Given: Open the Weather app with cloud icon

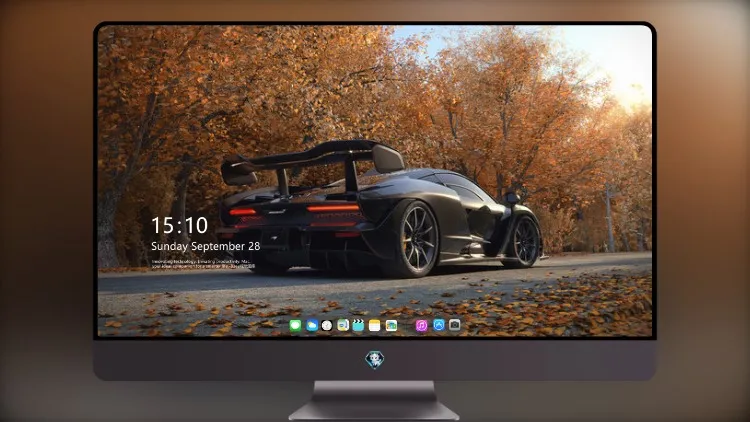Looking at the screenshot, I should (312, 326).
